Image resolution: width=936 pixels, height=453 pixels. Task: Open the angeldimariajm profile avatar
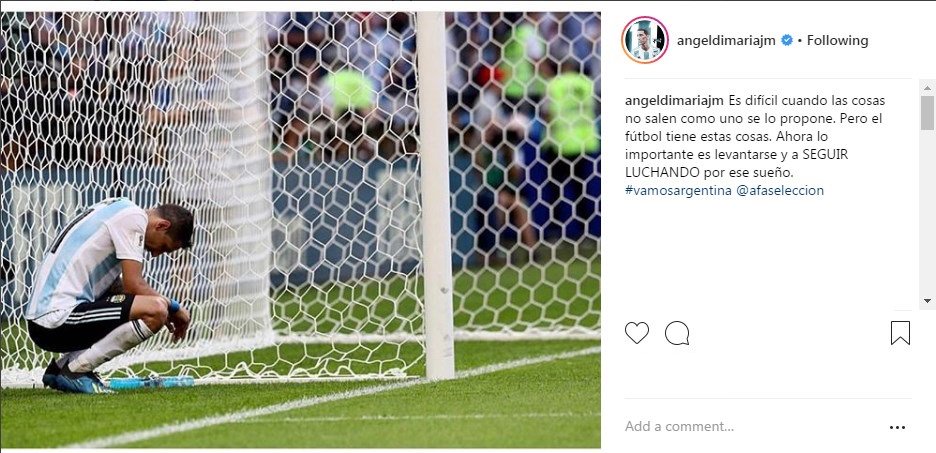[x=645, y=40]
